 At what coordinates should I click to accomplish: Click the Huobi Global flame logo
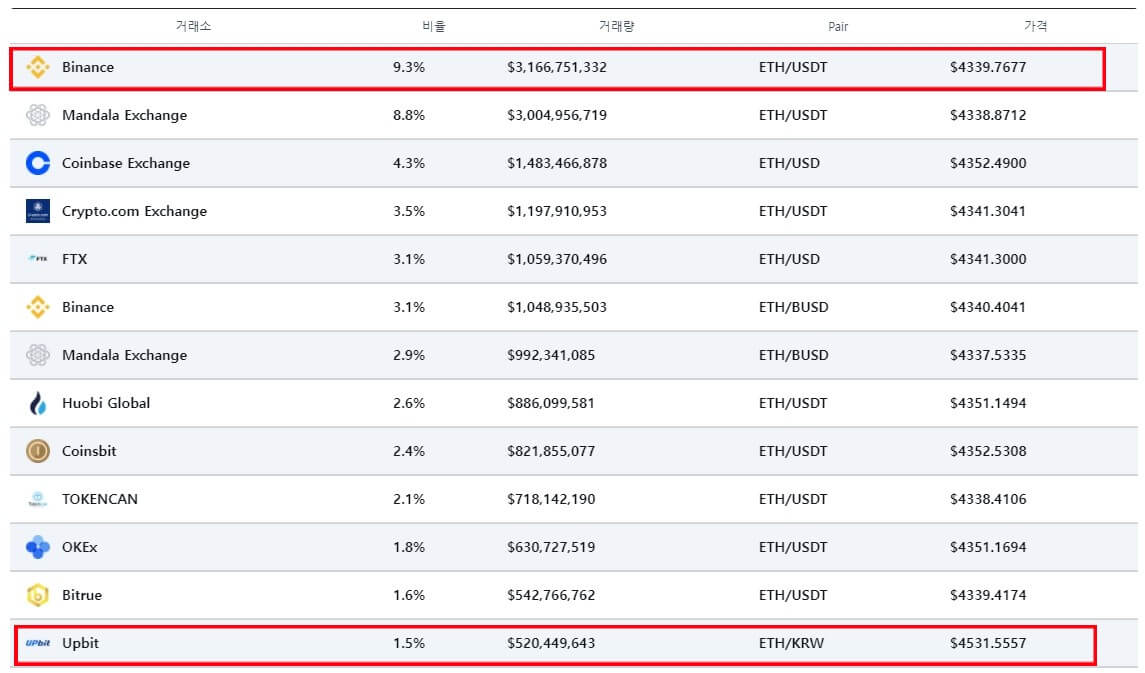point(38,404)
